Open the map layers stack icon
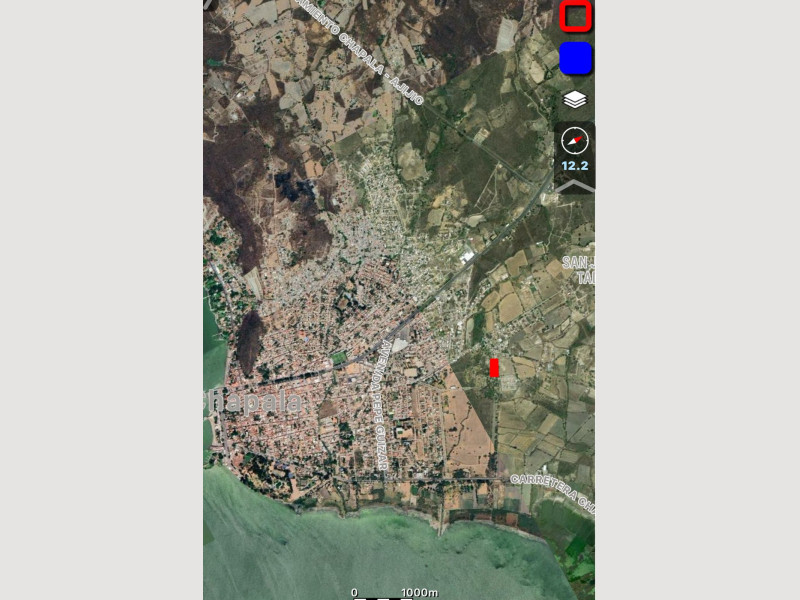The image size is (800, 600). click(574, 100)
